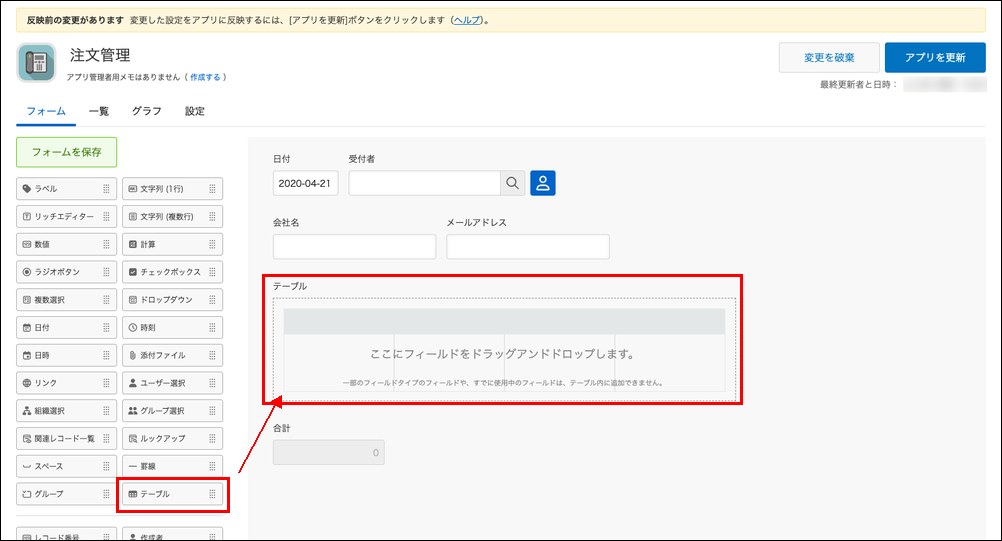Select the 文字列 (複数行) field item
This screenshot has width=1002, height=541.
(173, 217)
